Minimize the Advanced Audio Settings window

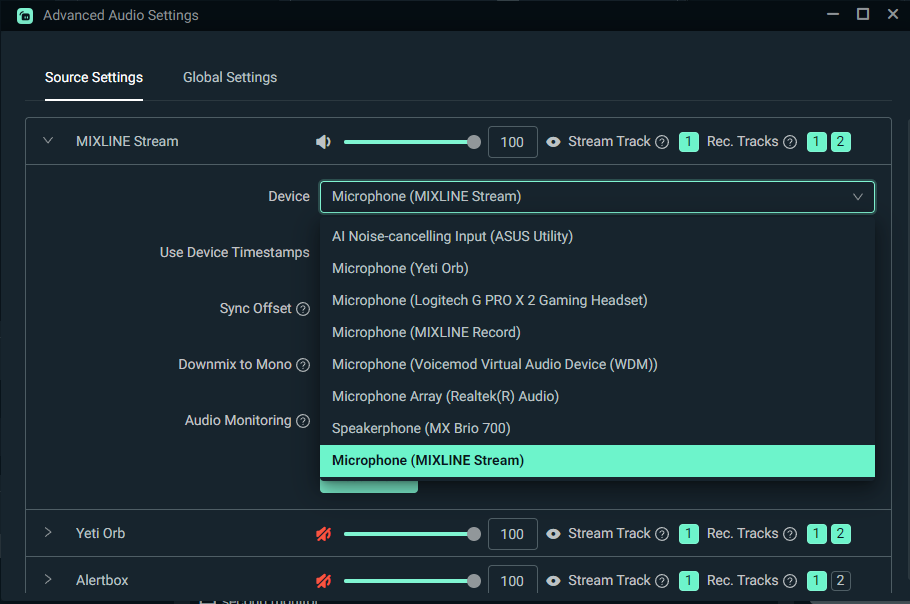(833, 14)
